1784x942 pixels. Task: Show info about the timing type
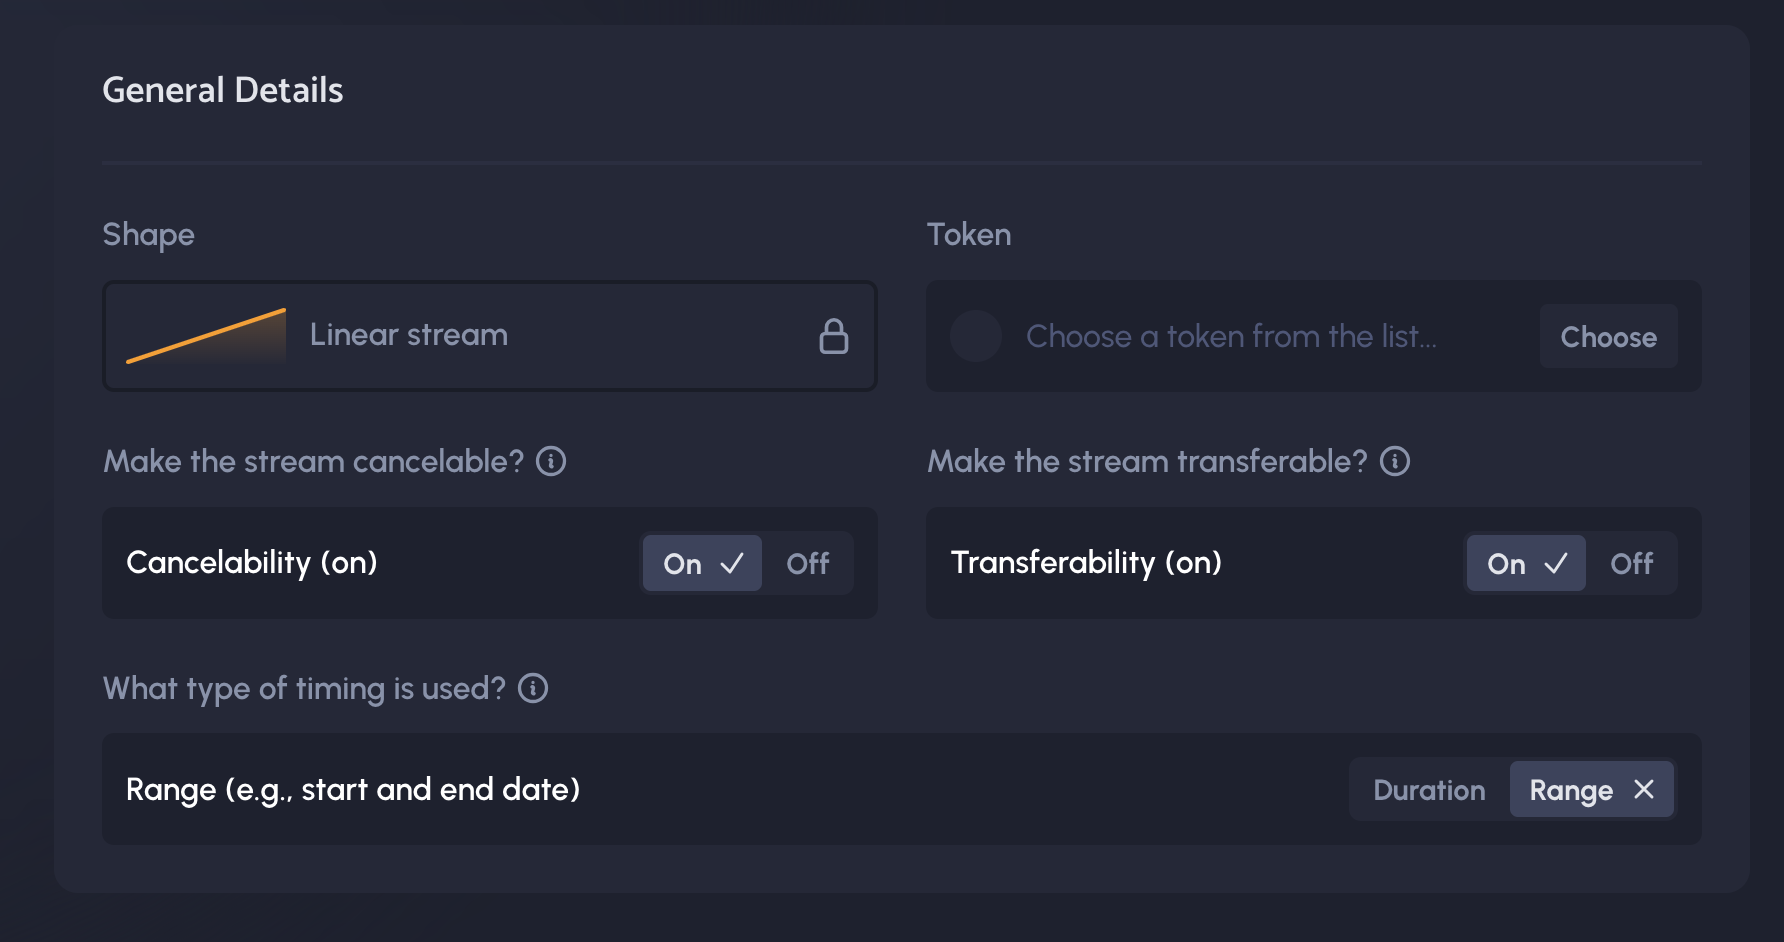(533, 688)
